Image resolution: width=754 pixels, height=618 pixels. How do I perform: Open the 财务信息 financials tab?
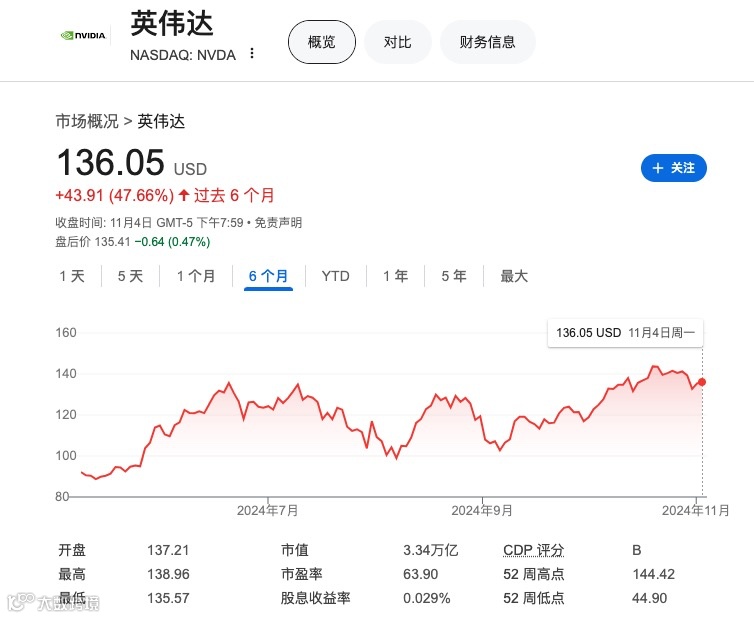(488, 42)
